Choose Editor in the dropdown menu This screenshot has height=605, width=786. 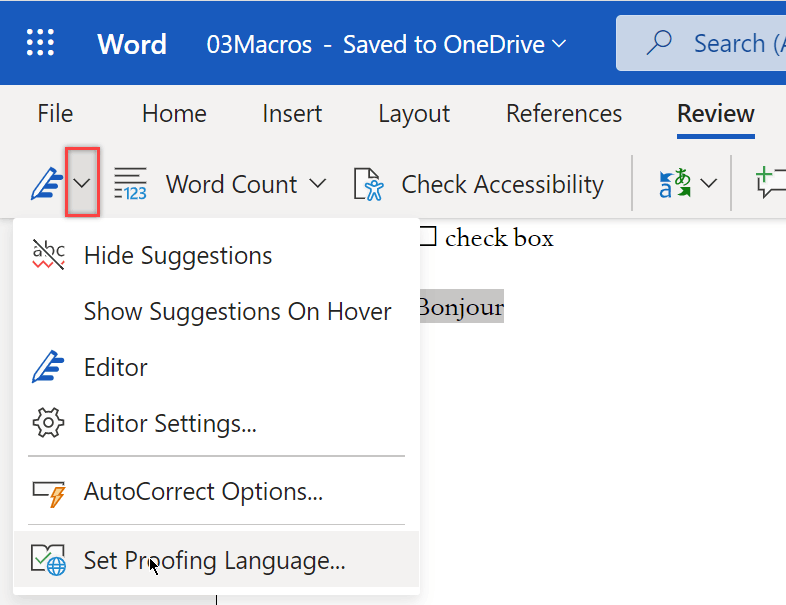pos(217,367)
